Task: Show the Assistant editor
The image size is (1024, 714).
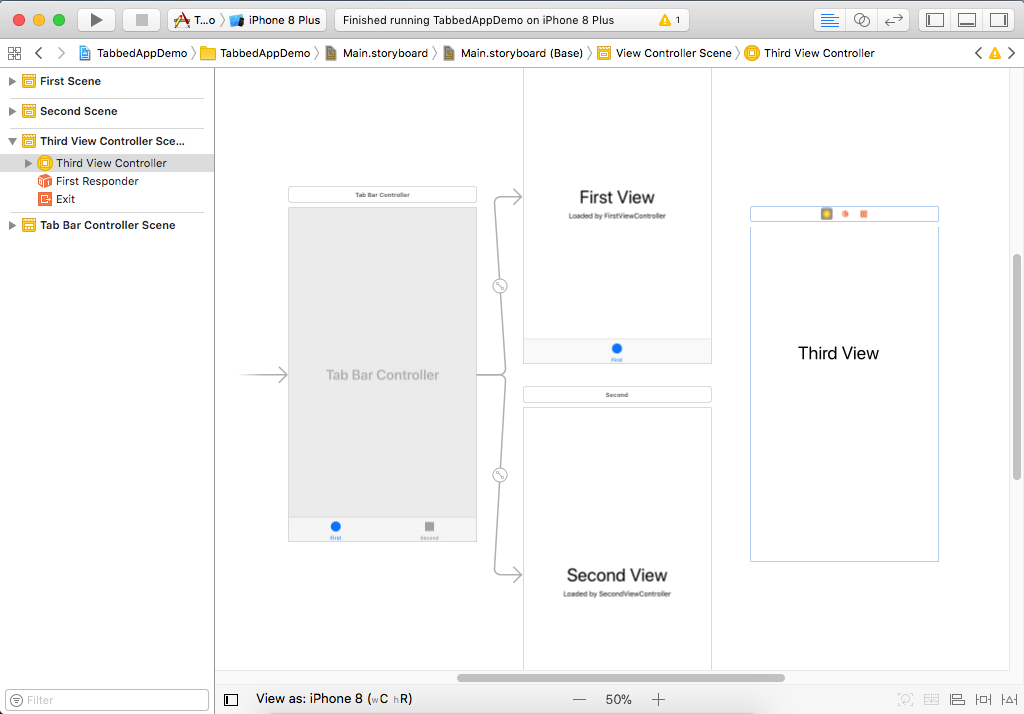Action: (x=861, y=20)
